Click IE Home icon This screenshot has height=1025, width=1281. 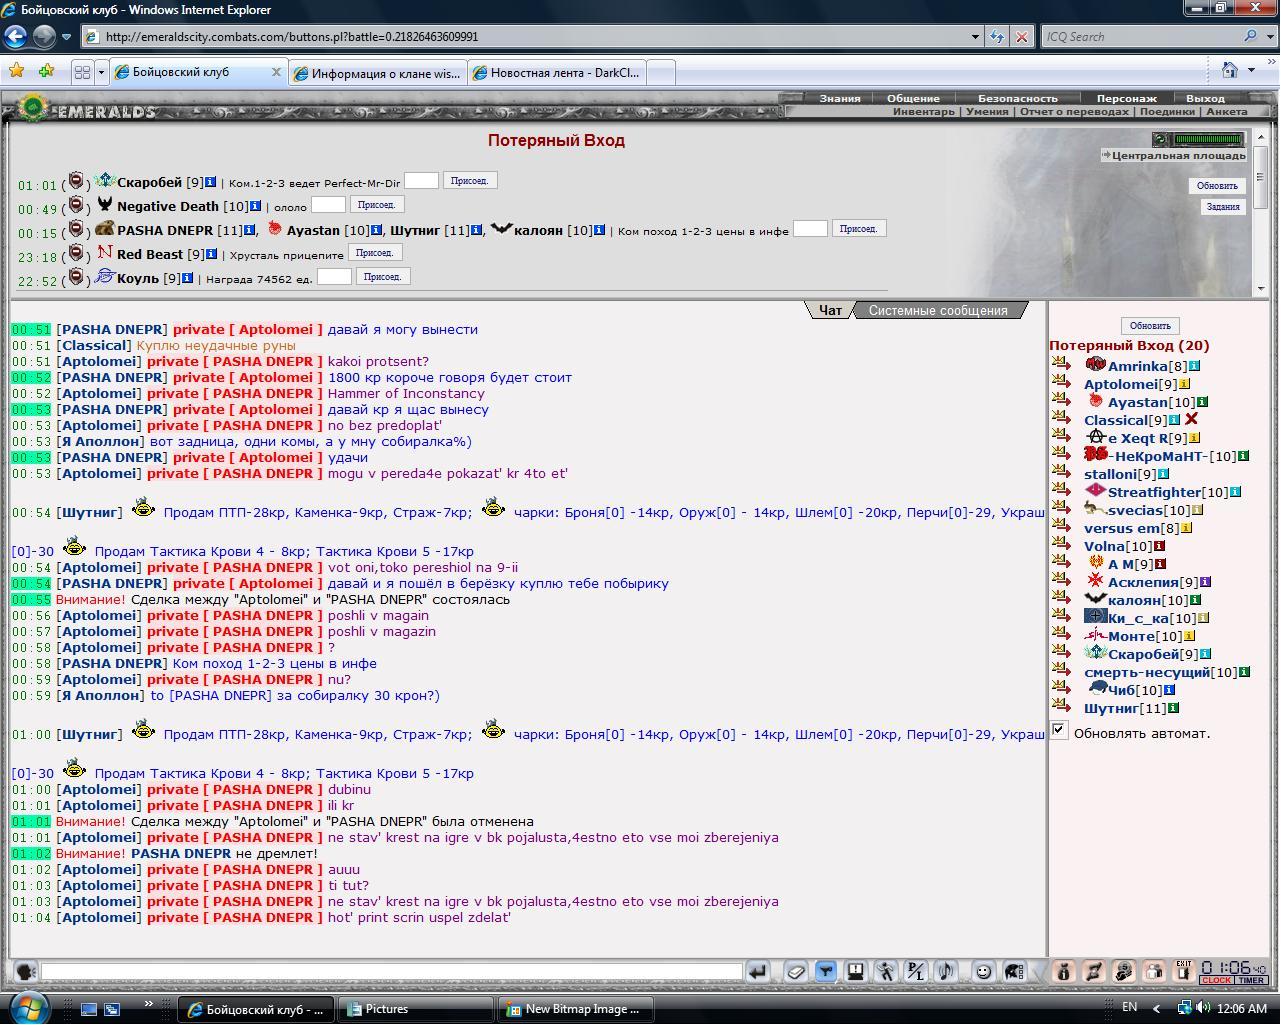[x=1231, y=70]
